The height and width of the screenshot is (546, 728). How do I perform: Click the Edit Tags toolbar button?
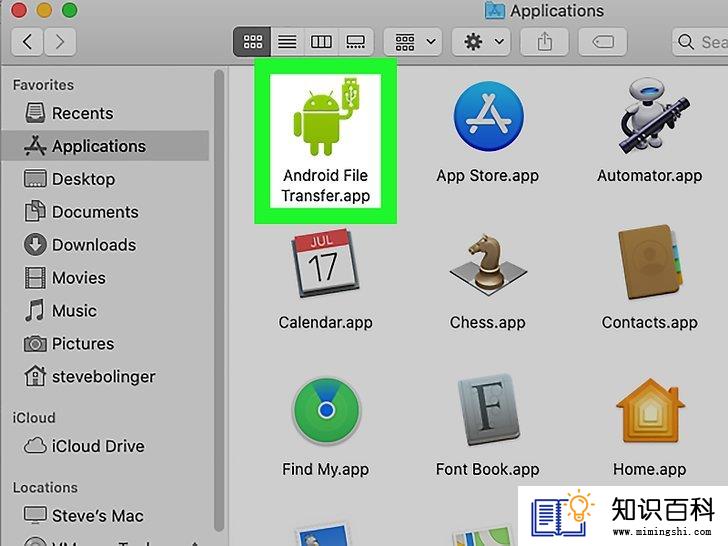(603, 42)
